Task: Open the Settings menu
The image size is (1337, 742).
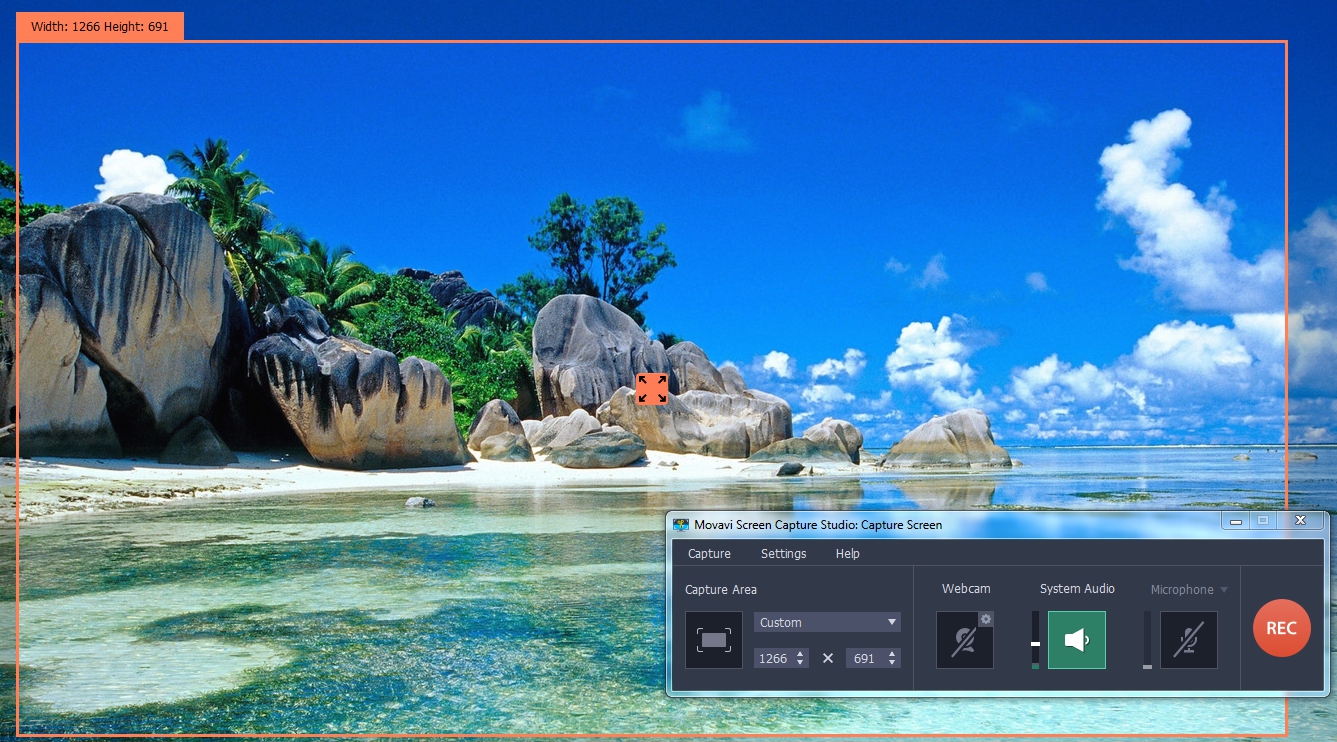Action: (784, 554)
